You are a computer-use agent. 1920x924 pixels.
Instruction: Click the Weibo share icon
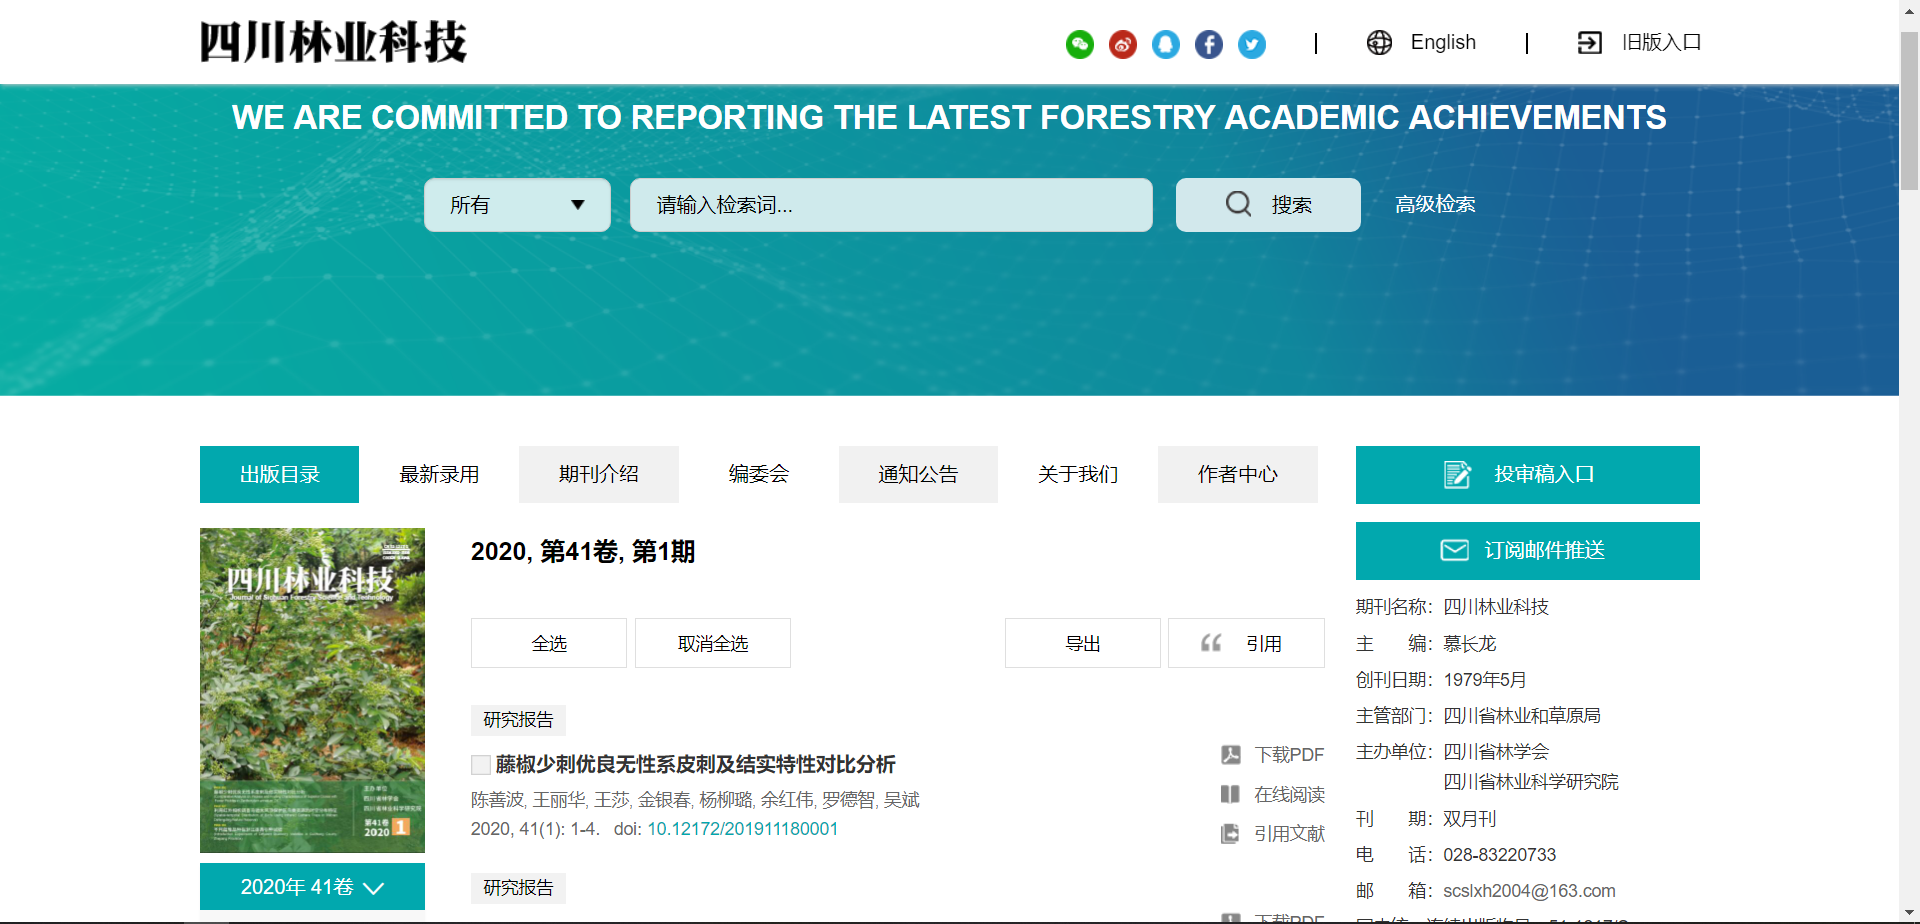[1122, 44]
